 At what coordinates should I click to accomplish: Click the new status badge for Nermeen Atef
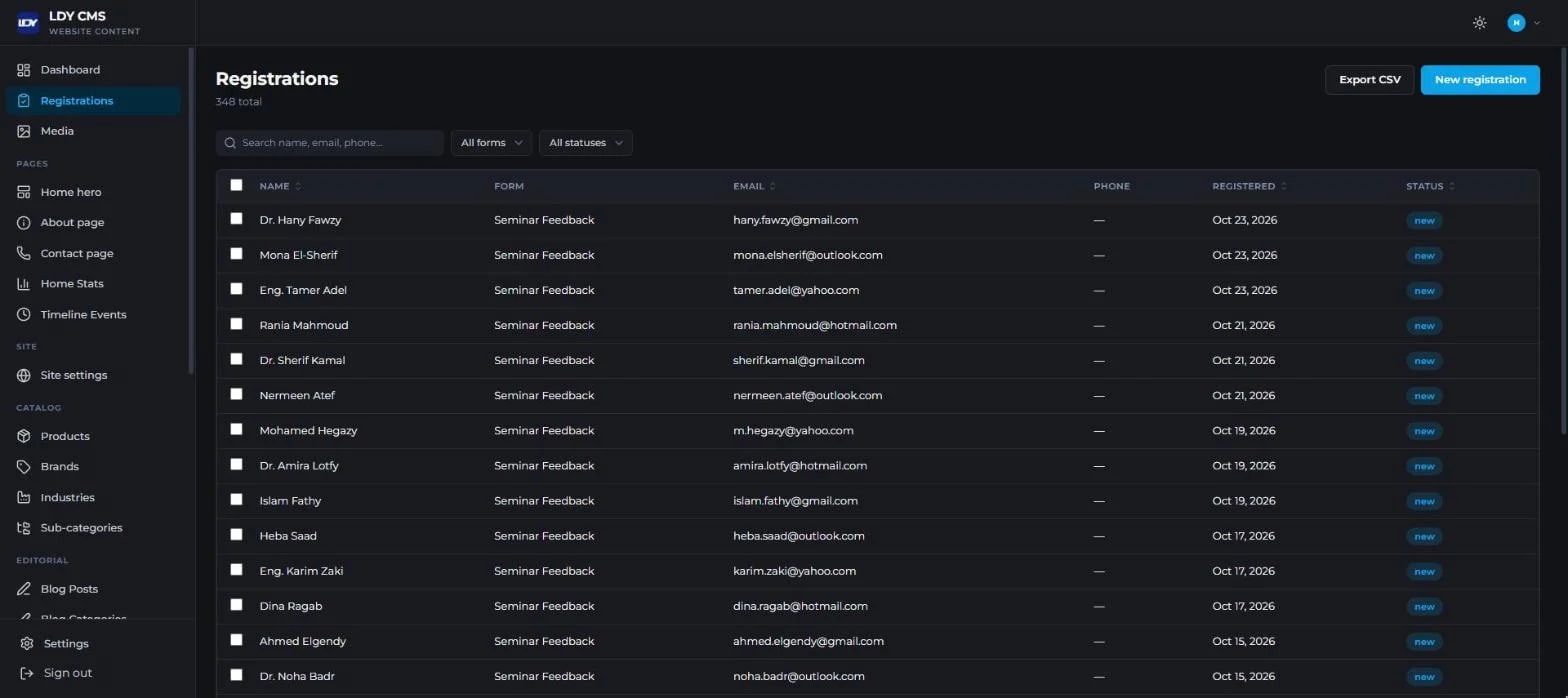coord(1424,396)
